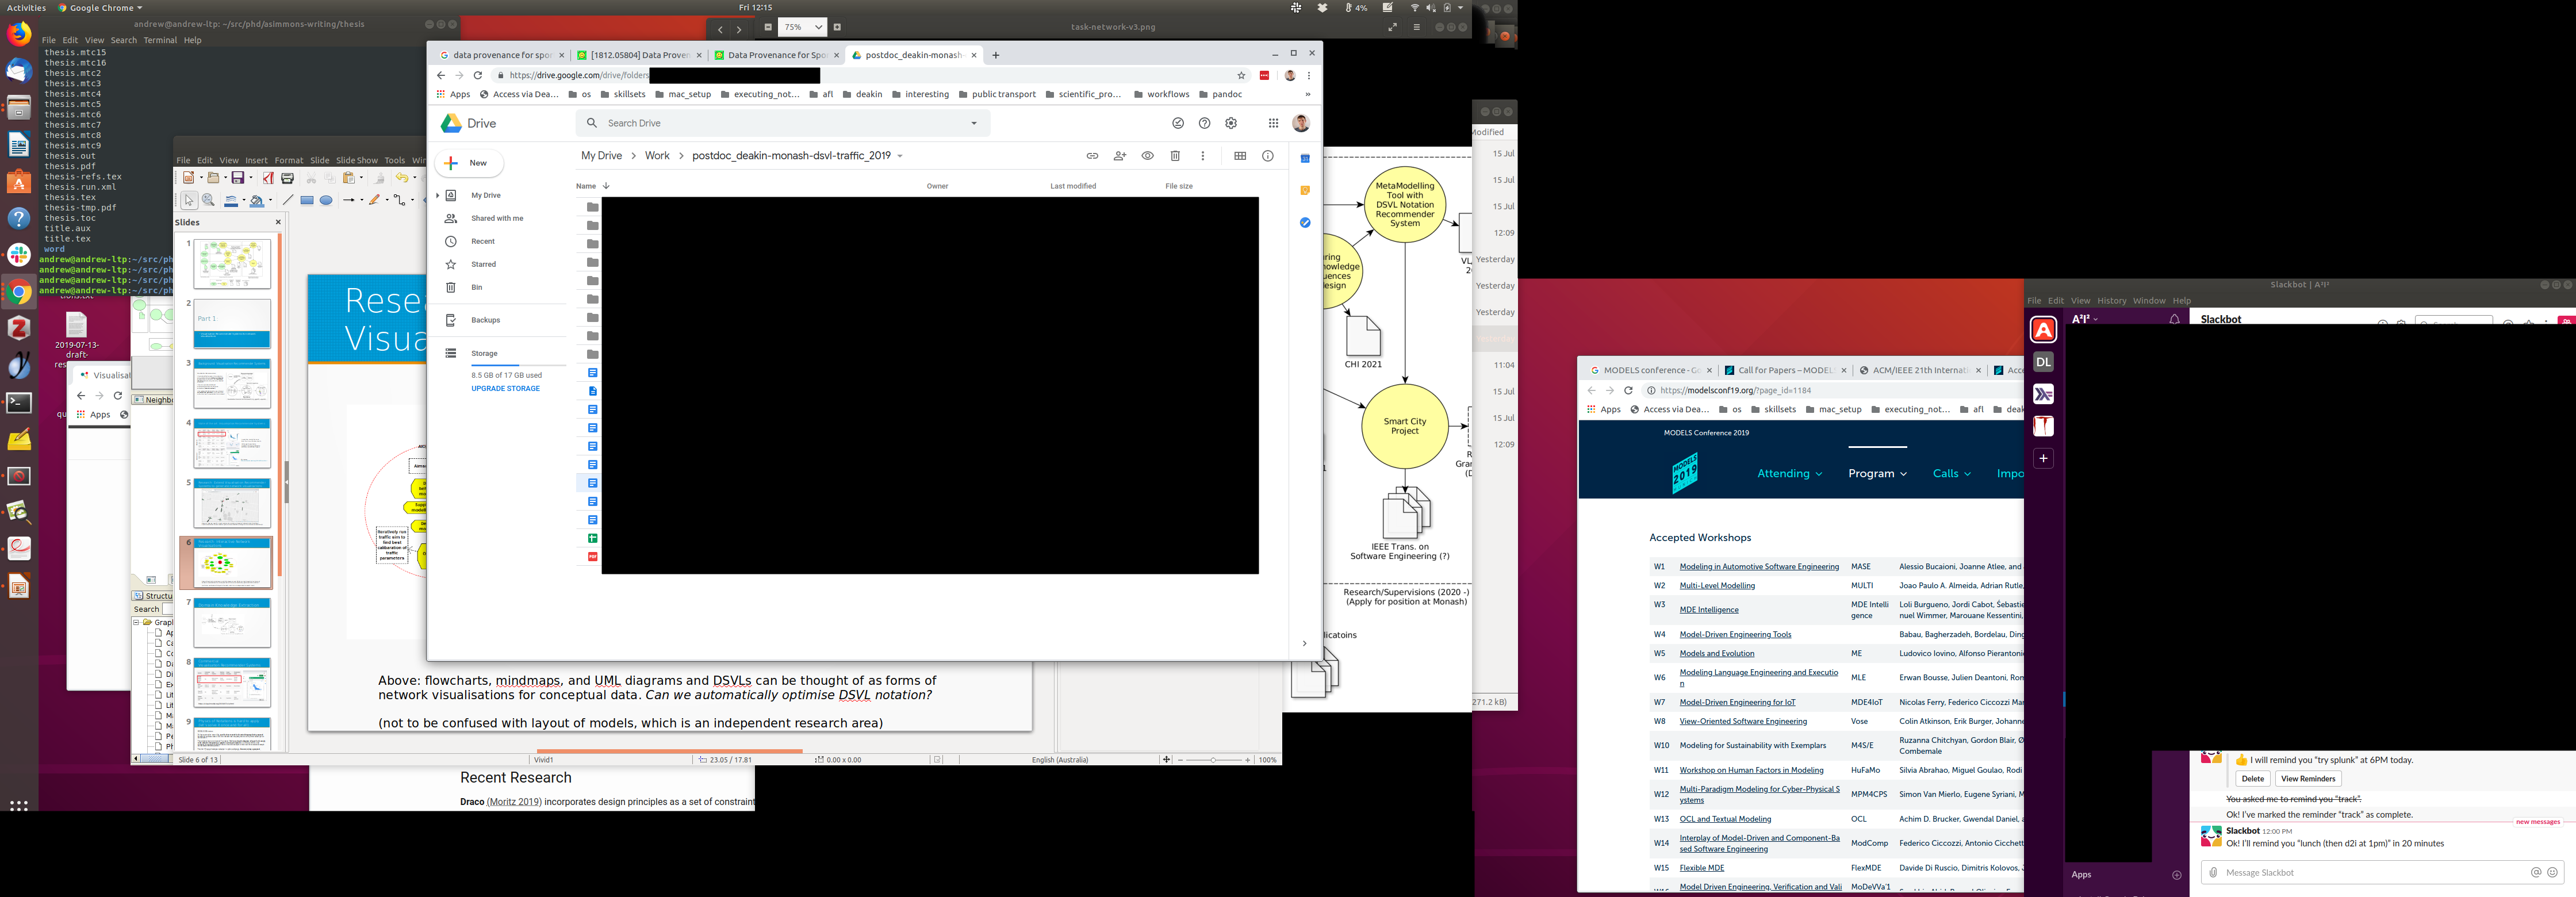Click the get shareable link icon in Drive
This screenshot has height=897, width=2576.
coord(1092,156)
